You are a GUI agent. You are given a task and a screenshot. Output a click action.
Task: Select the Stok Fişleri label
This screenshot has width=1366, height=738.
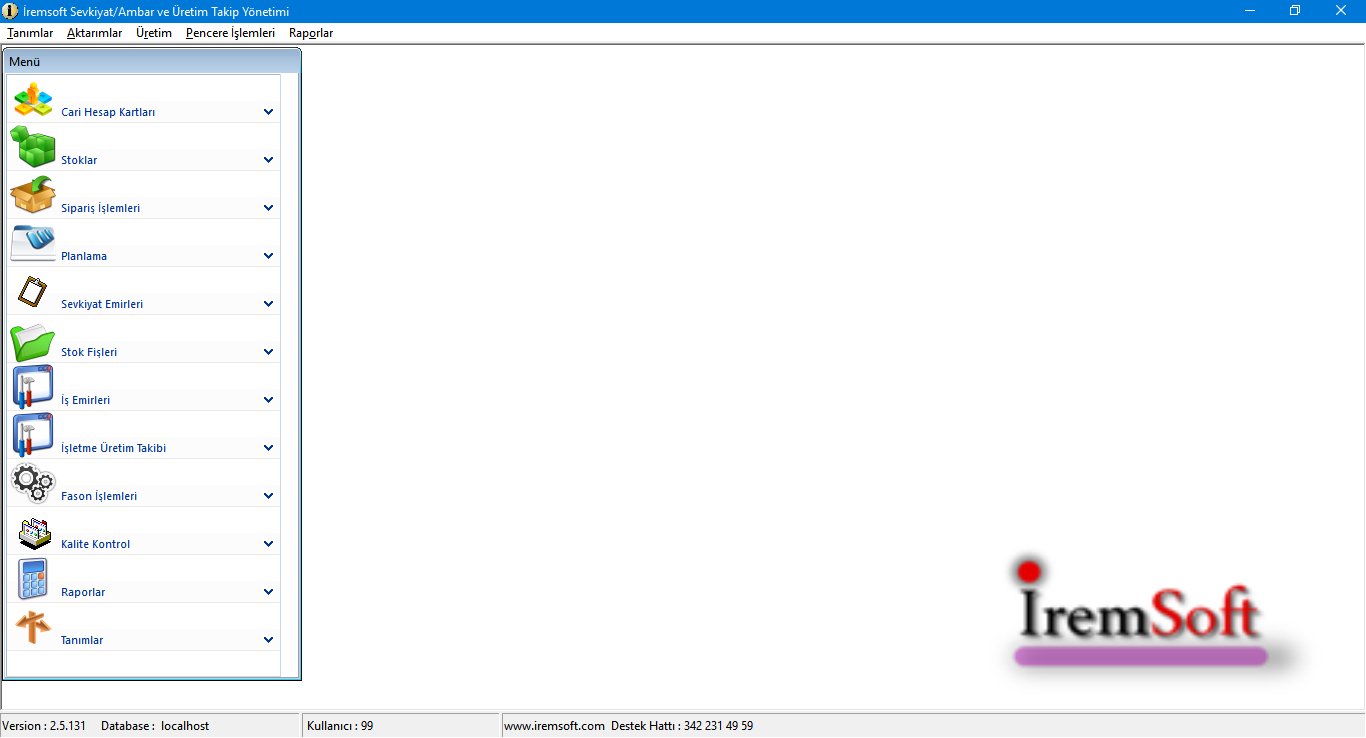(89, 353)
